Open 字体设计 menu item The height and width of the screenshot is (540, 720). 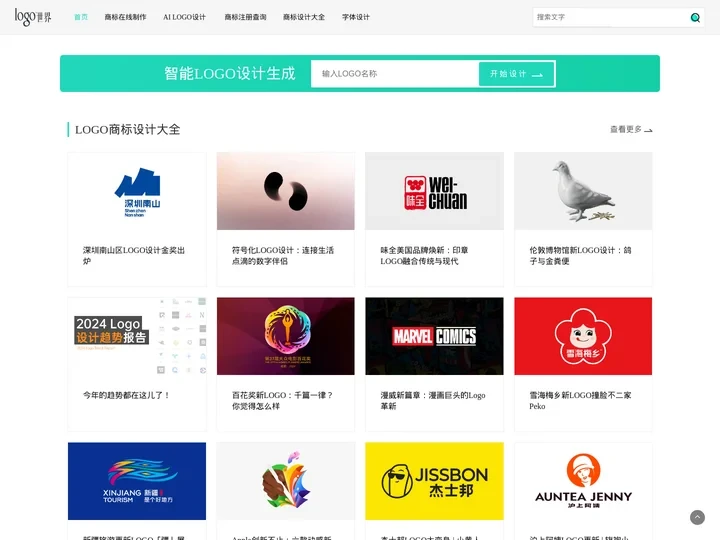click(x=355, y=17)
